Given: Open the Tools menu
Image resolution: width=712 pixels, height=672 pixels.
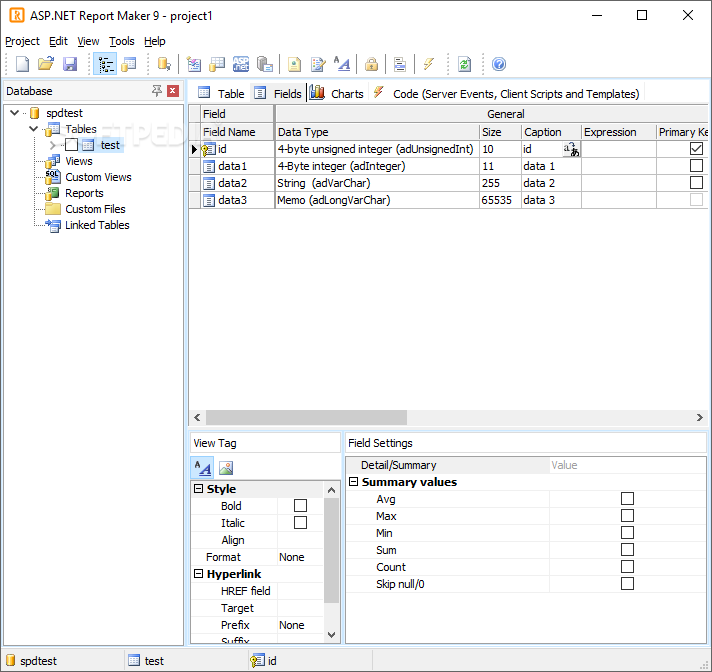Looking at the screenshot, I should click(122, 41).
